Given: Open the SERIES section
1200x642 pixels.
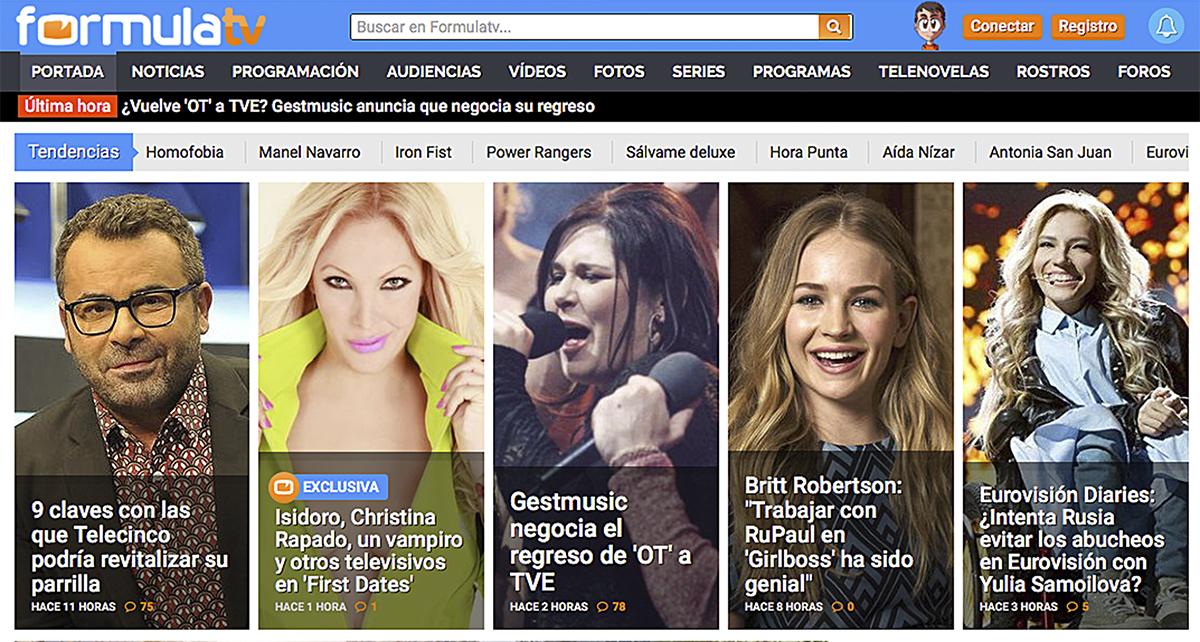Looking at the screenshot, I should [698, 72].
